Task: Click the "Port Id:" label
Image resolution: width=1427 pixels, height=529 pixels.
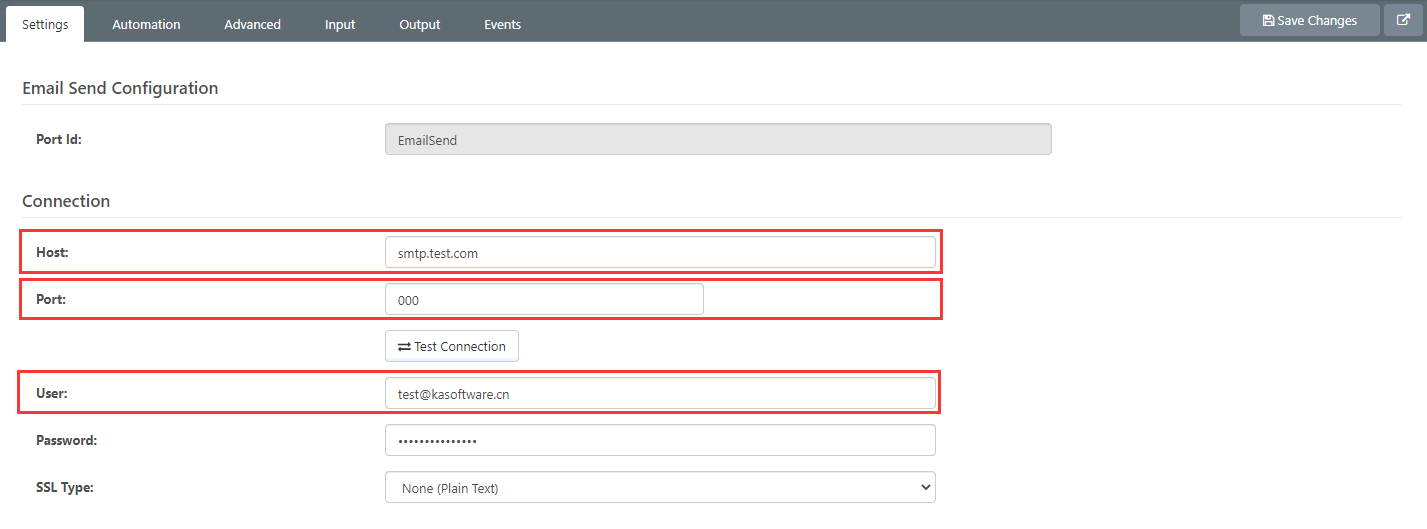Action: pyautogui.click(x=59, y=140)
